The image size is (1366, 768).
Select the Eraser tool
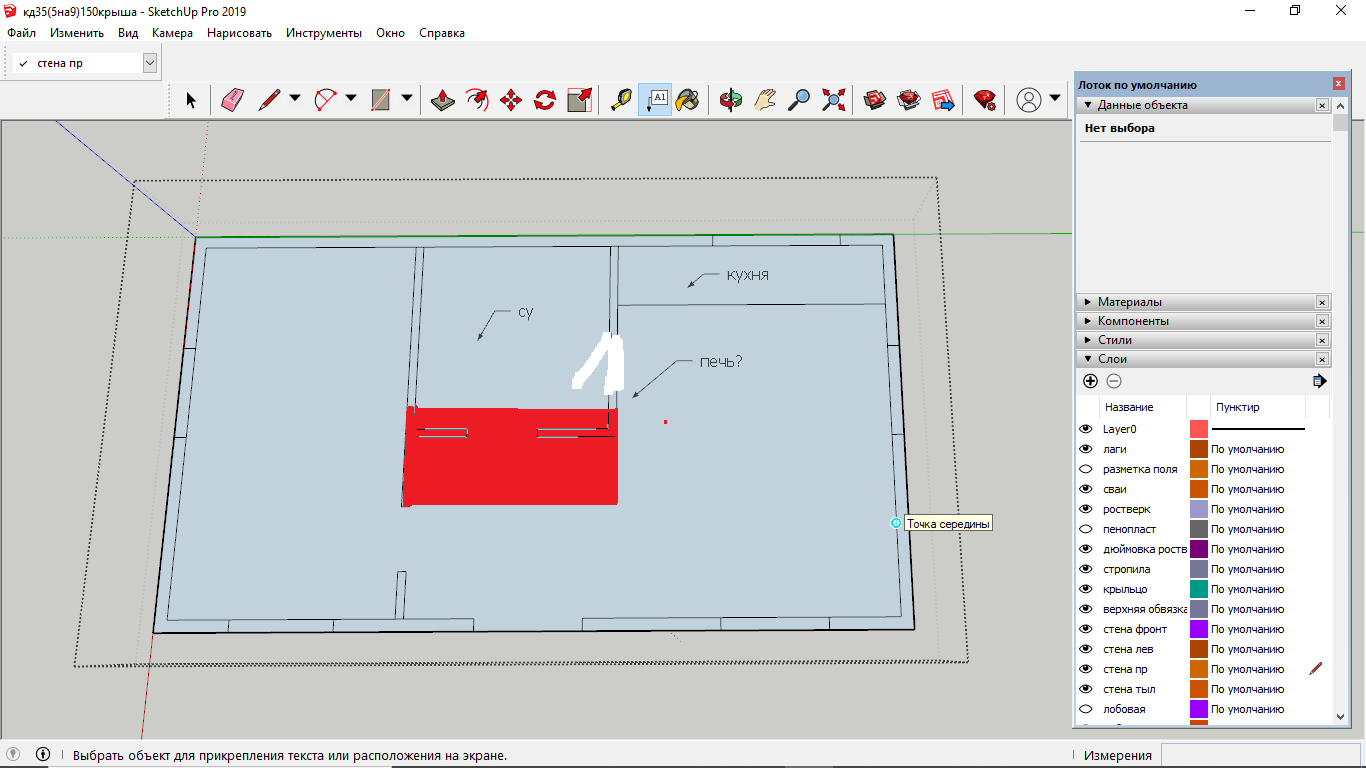click(233, 99)
